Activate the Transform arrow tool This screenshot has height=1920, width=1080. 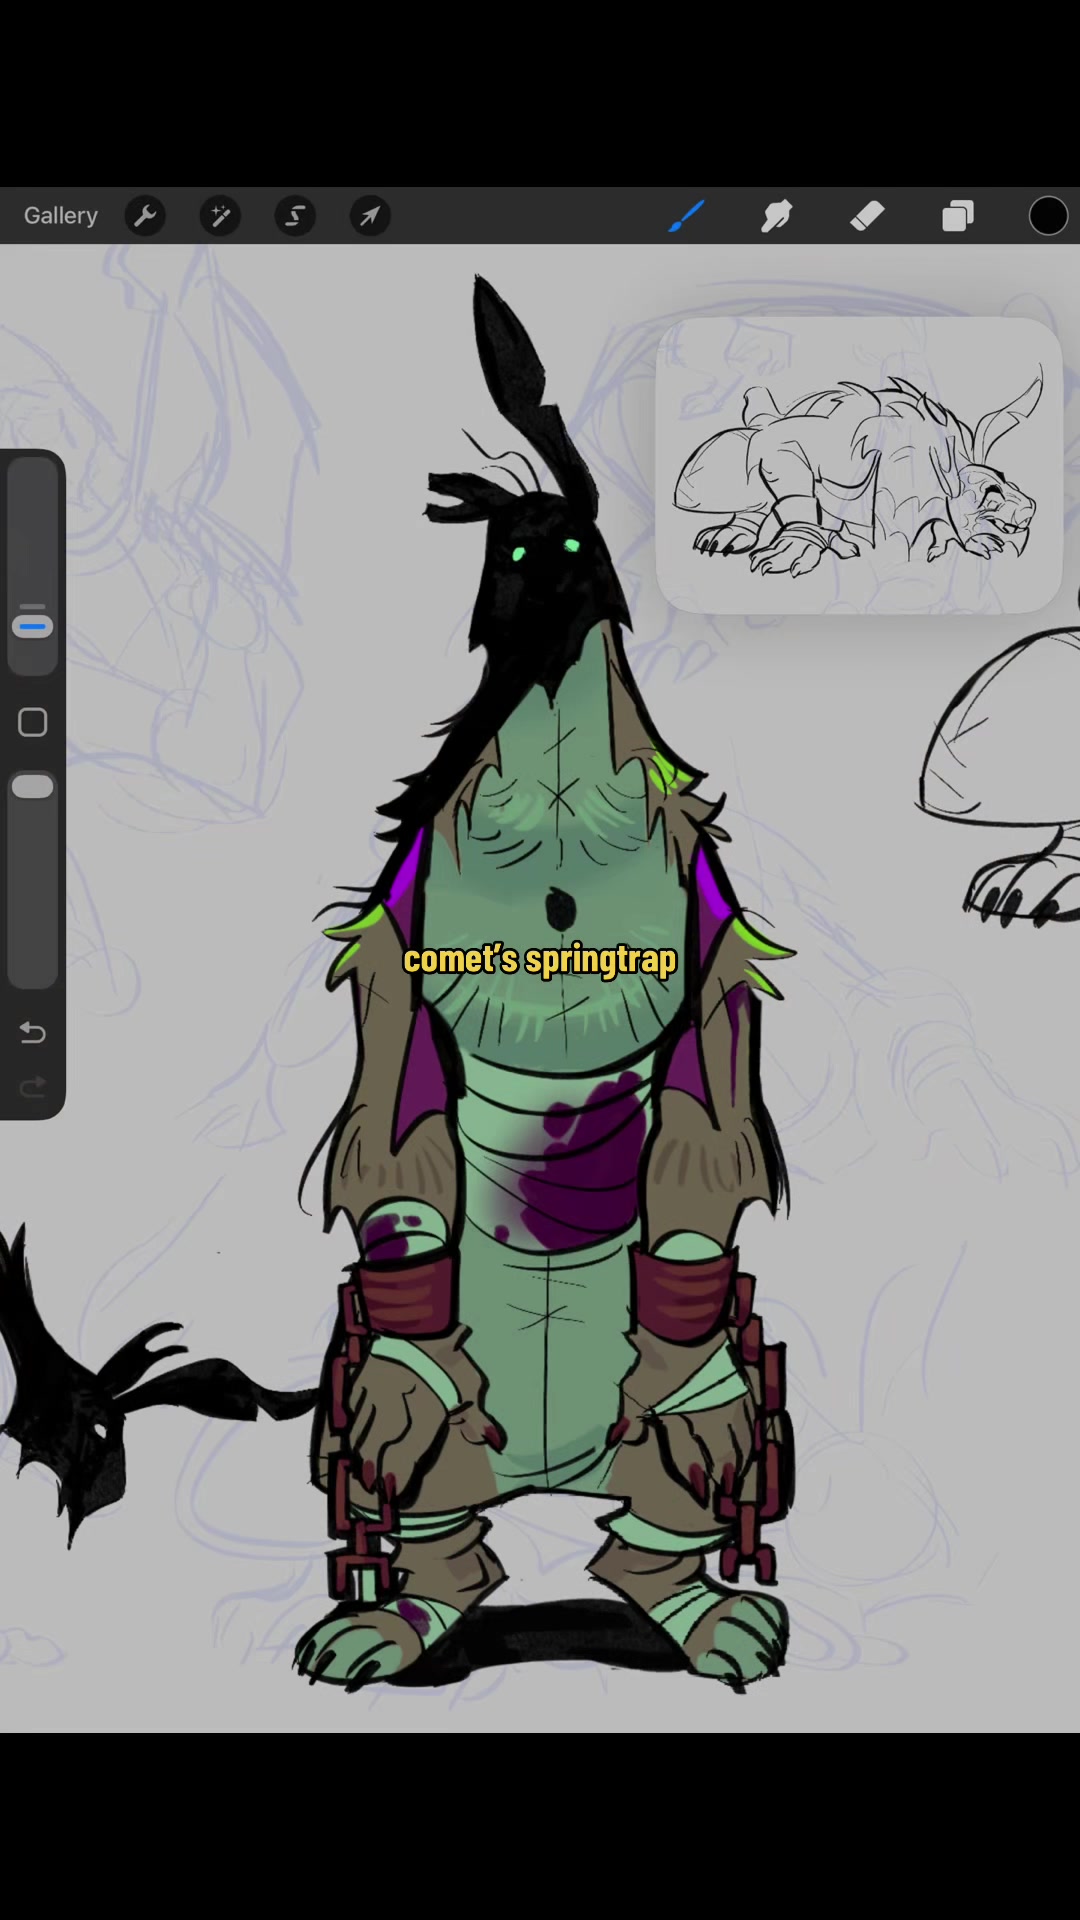pyautogui.click(x=370, y=216)
